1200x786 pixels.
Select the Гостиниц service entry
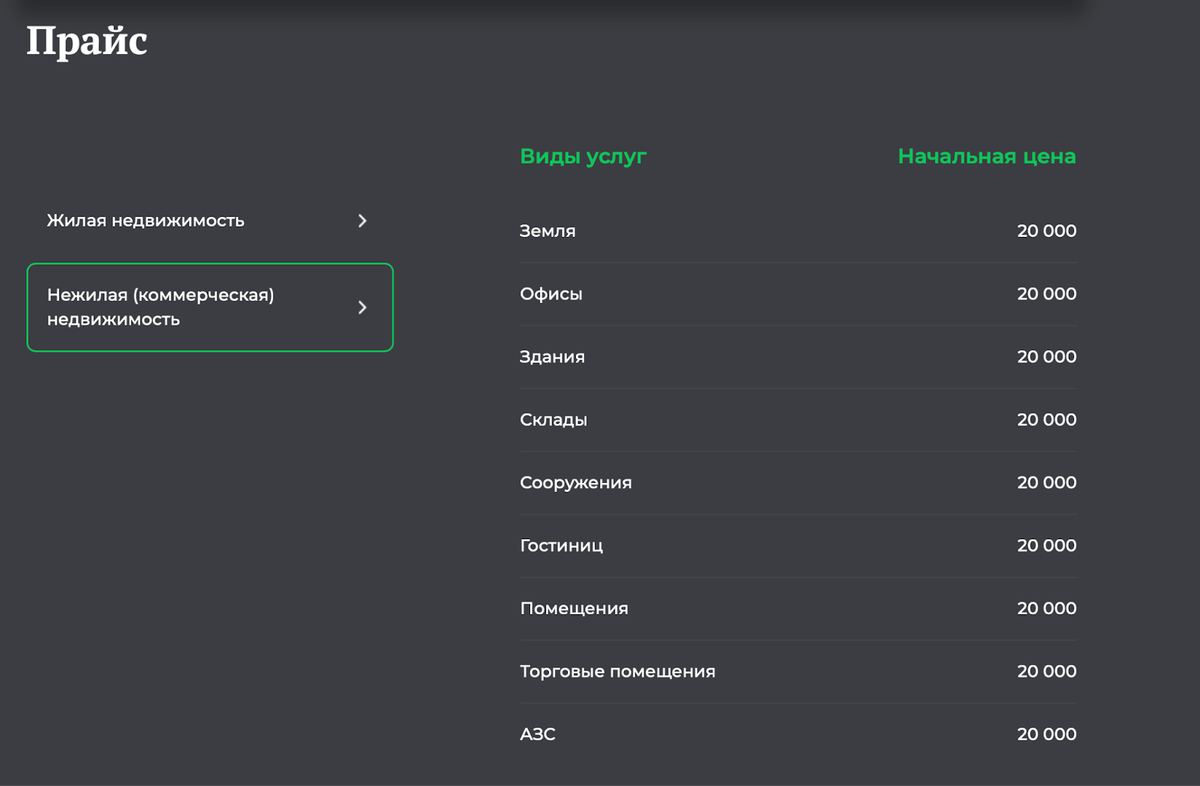point(561,546)
